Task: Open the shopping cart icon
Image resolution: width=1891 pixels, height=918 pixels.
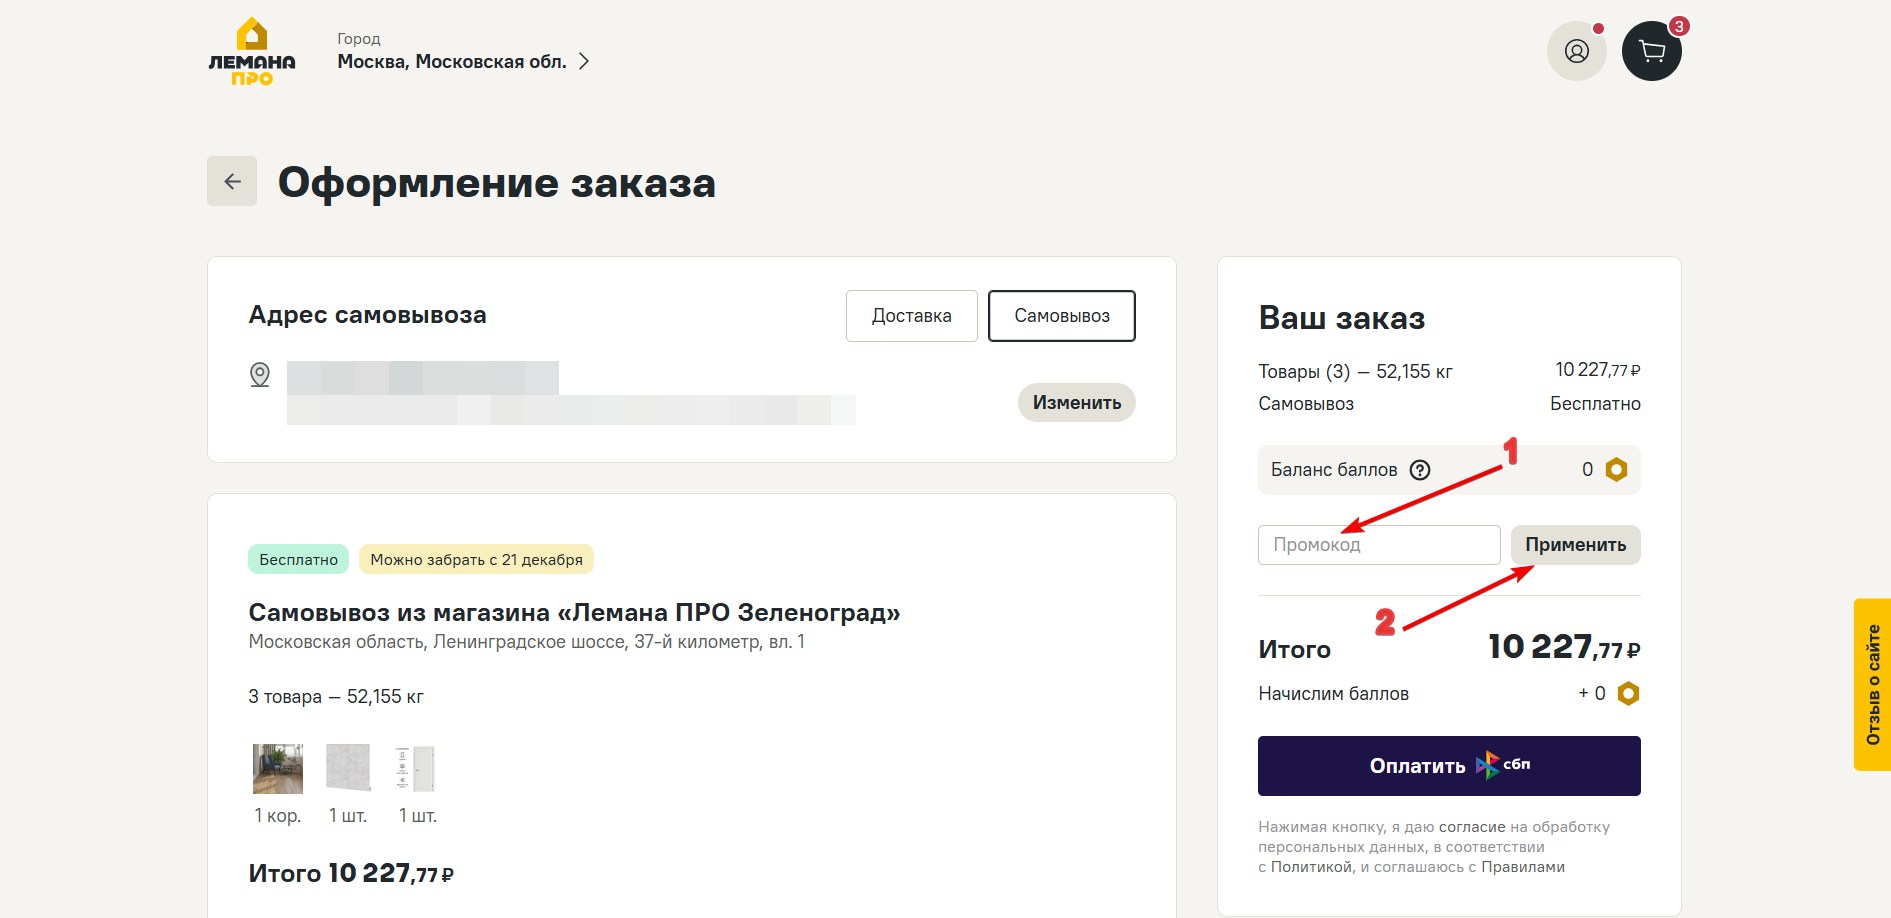Action: [1651, 51]
